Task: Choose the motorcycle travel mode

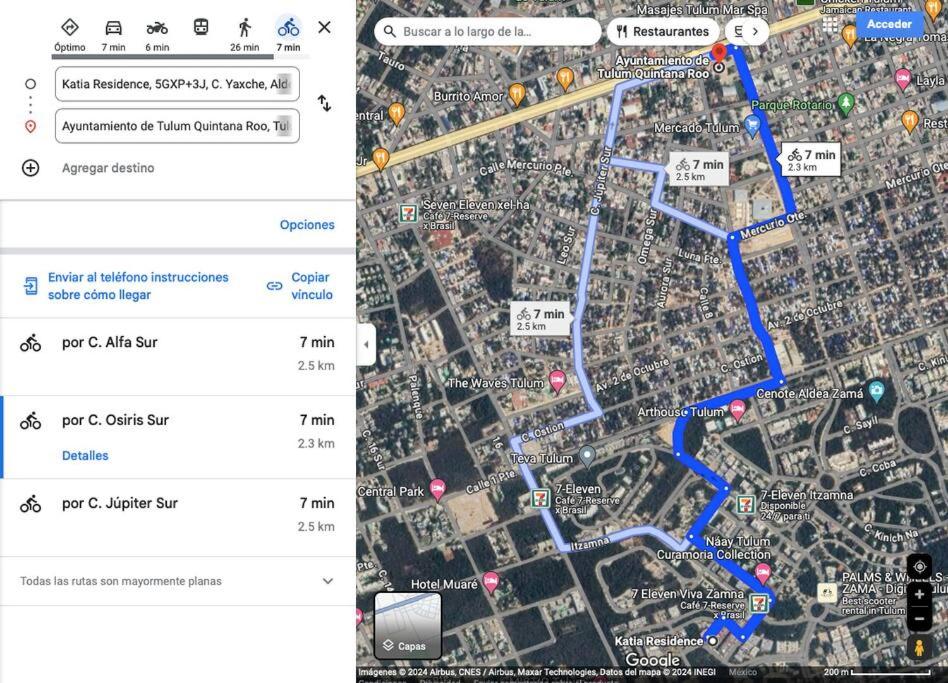Action: [157, 28]
